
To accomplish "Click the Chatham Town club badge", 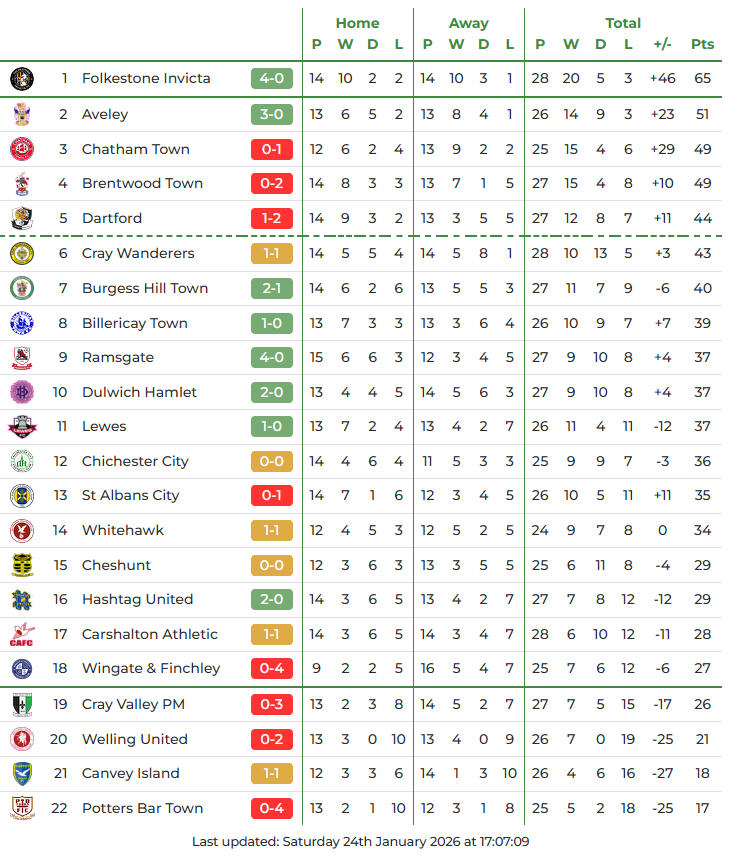I will (x=22, y=149).
